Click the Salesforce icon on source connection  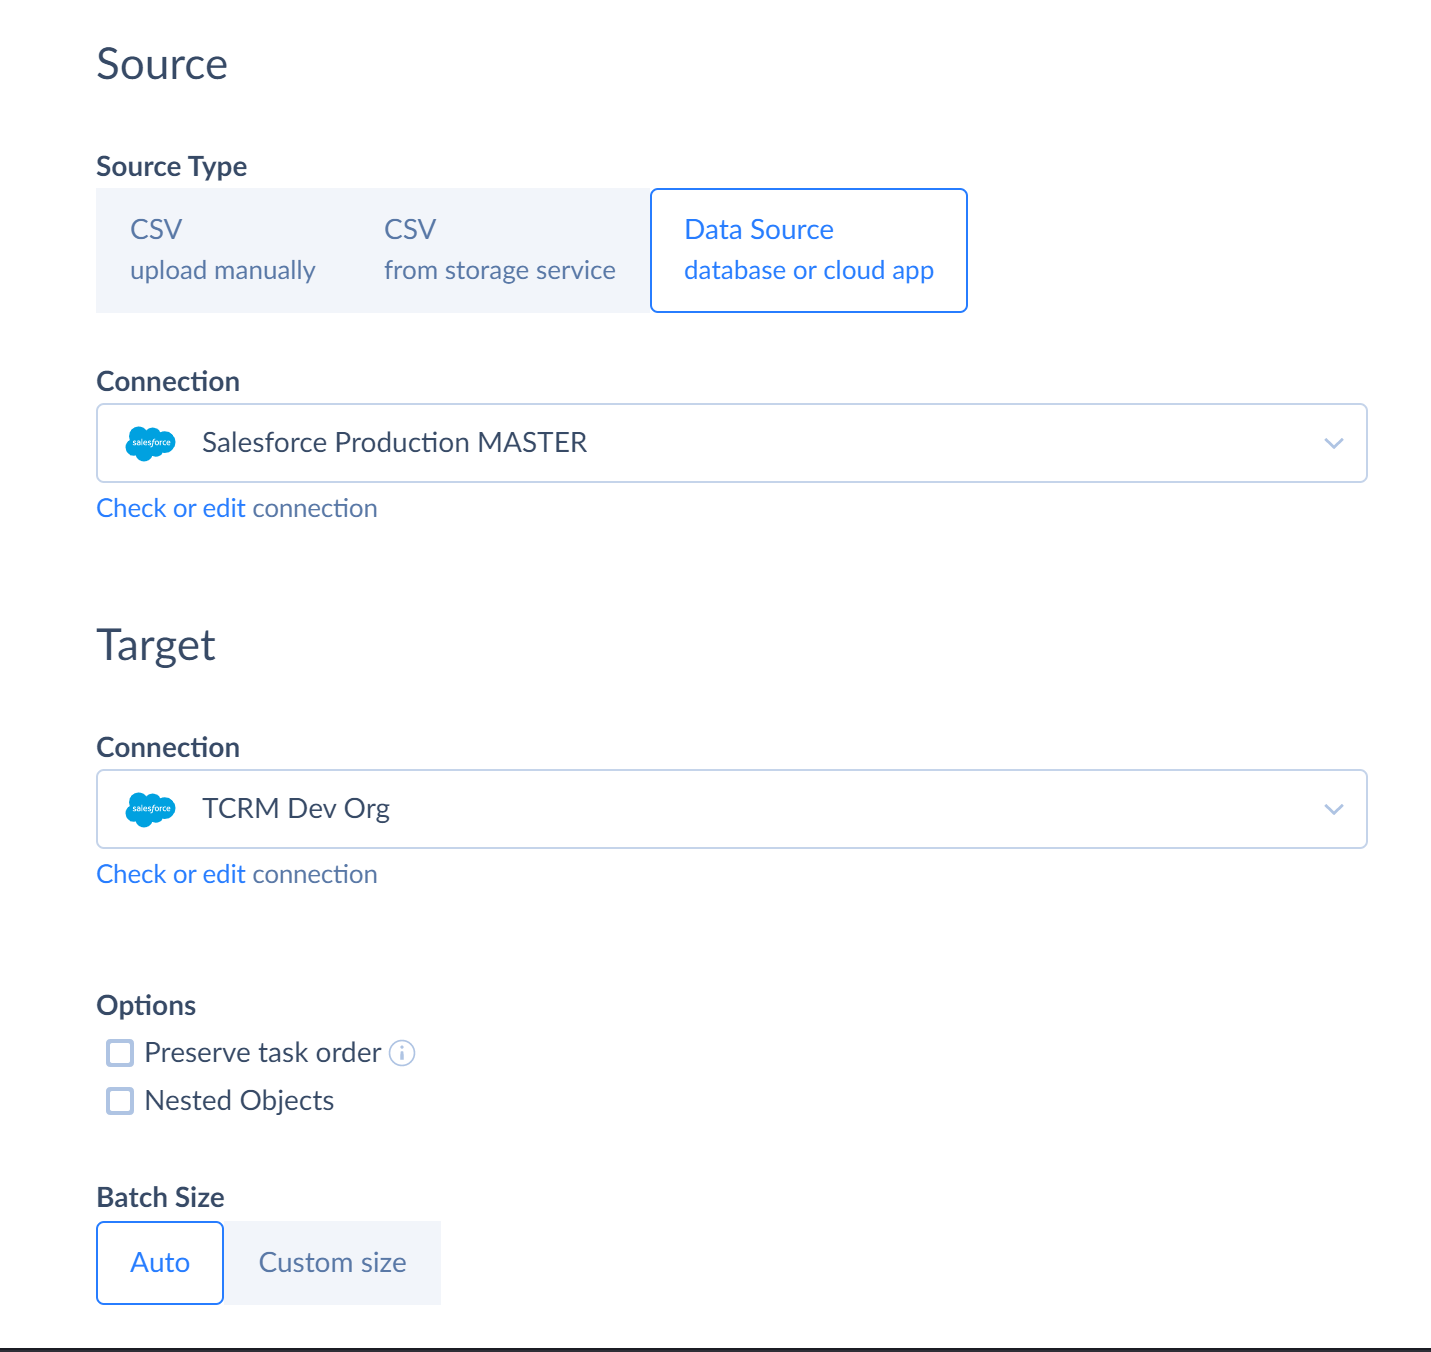(150, 443)
